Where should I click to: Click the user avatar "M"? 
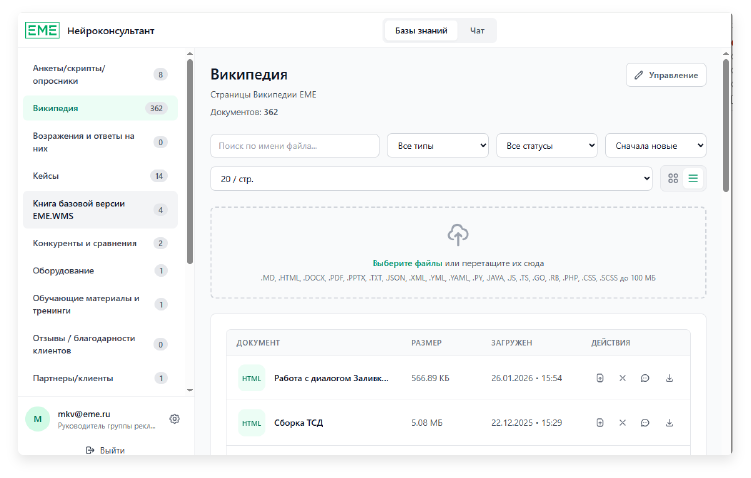(37, 419)
